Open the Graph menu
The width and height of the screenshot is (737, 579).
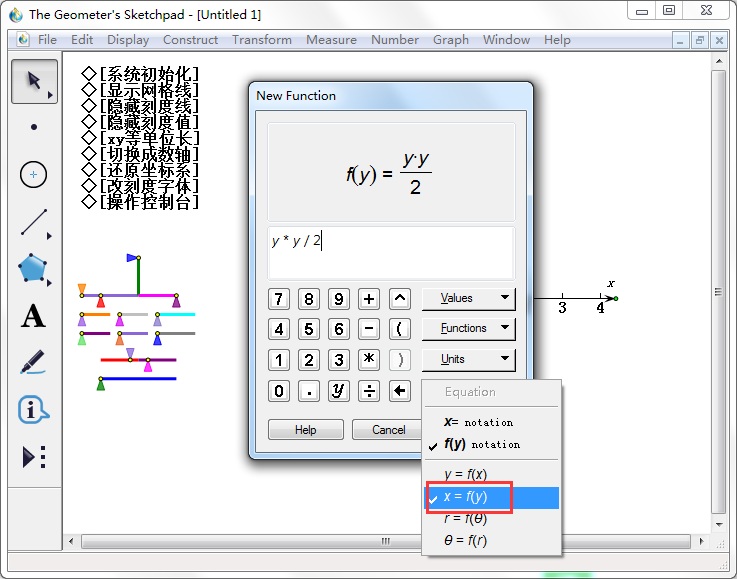point(450,40)
